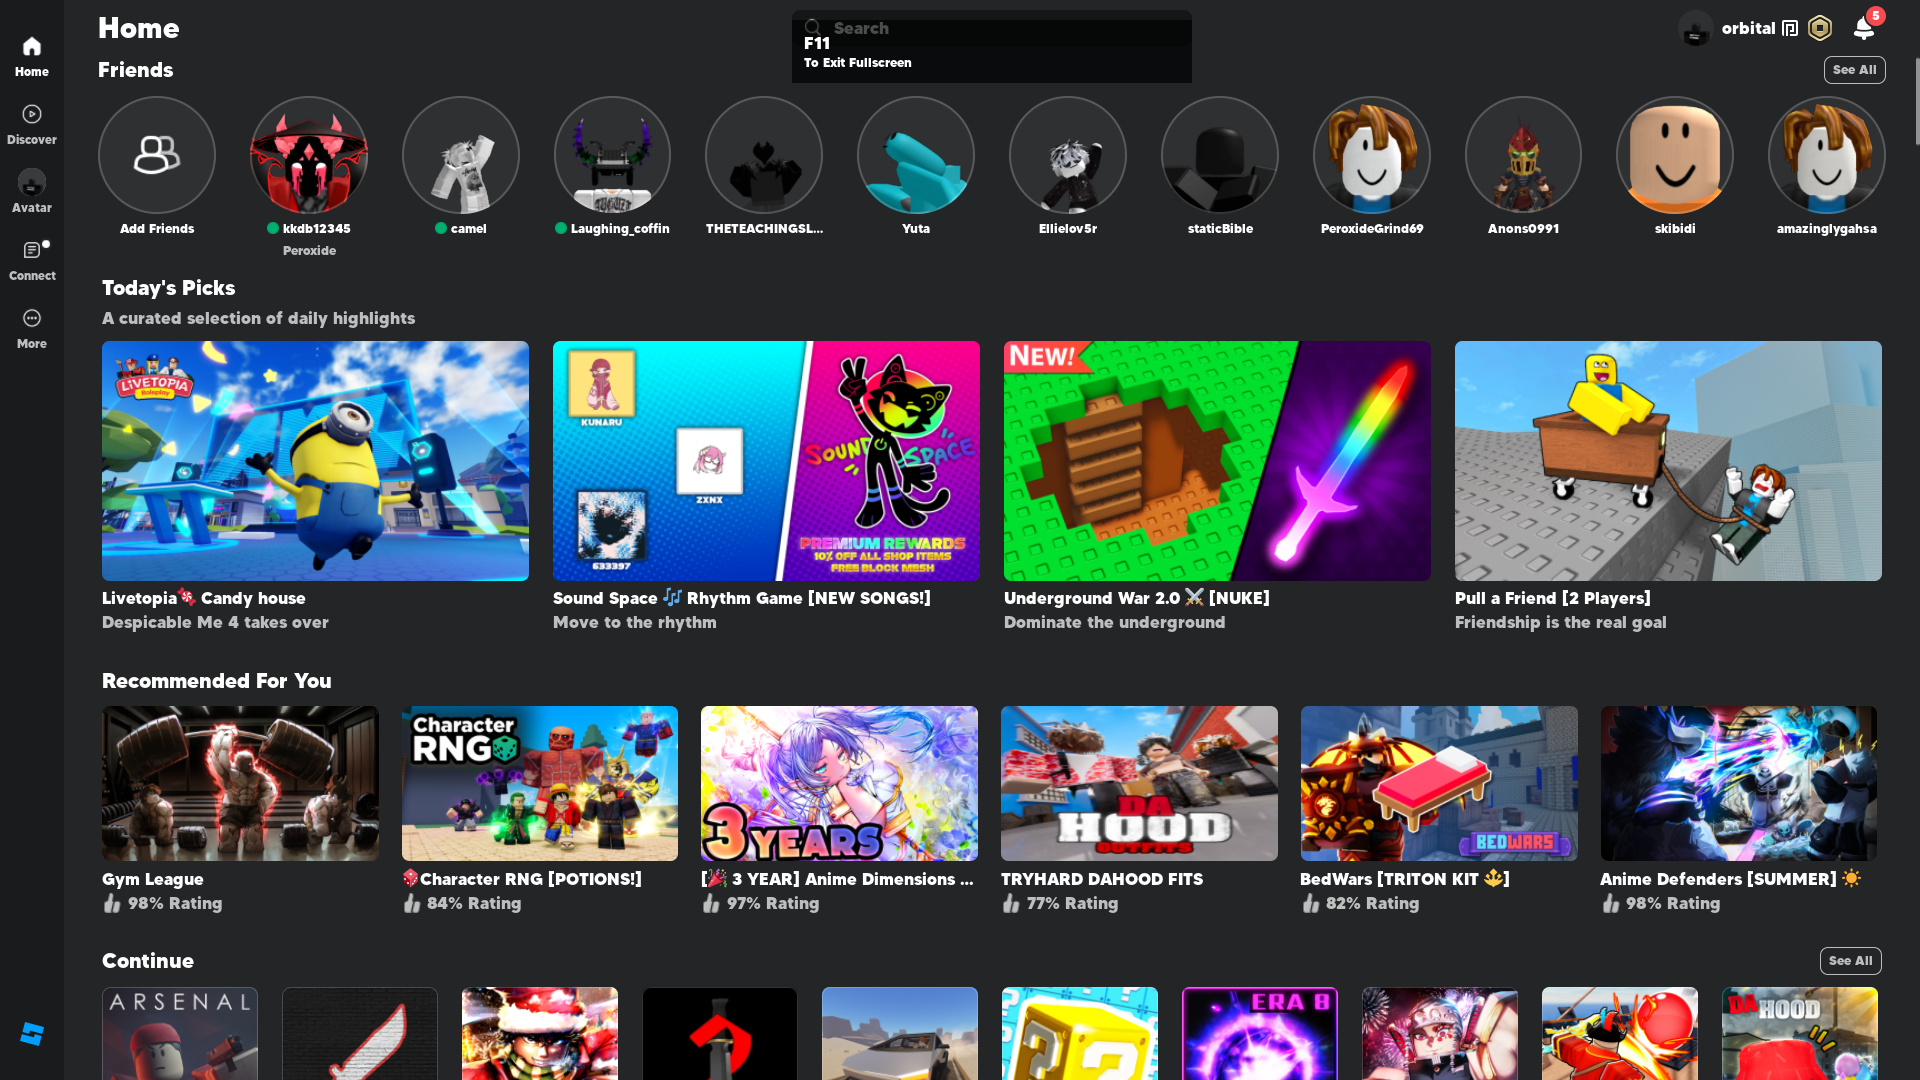
Task: Open orbital's profile avatar in header
Action: pos(1696,28)
